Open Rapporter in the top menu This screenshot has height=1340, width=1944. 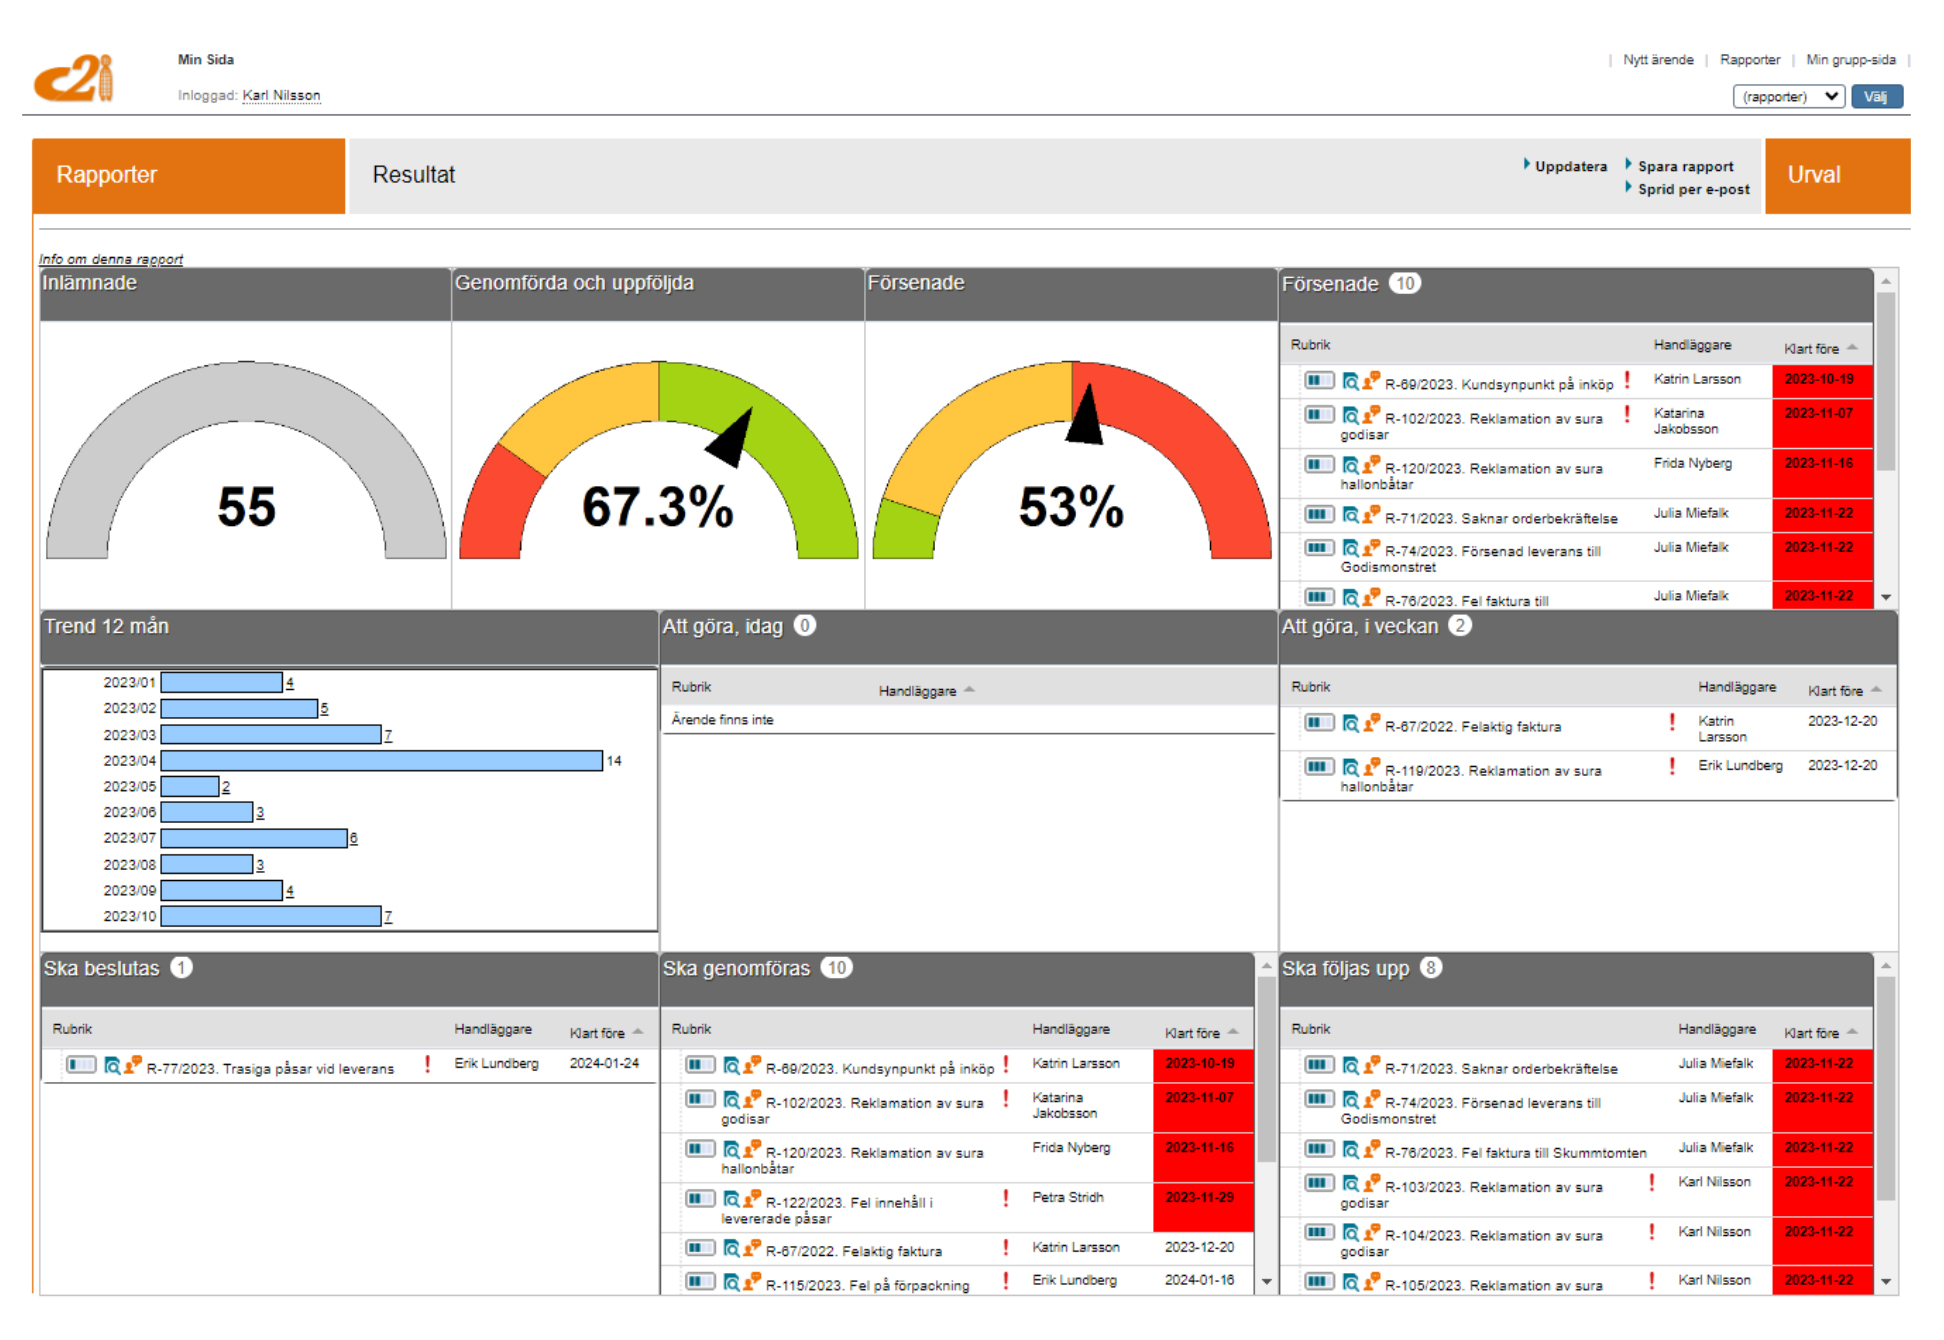point(1750,60)
